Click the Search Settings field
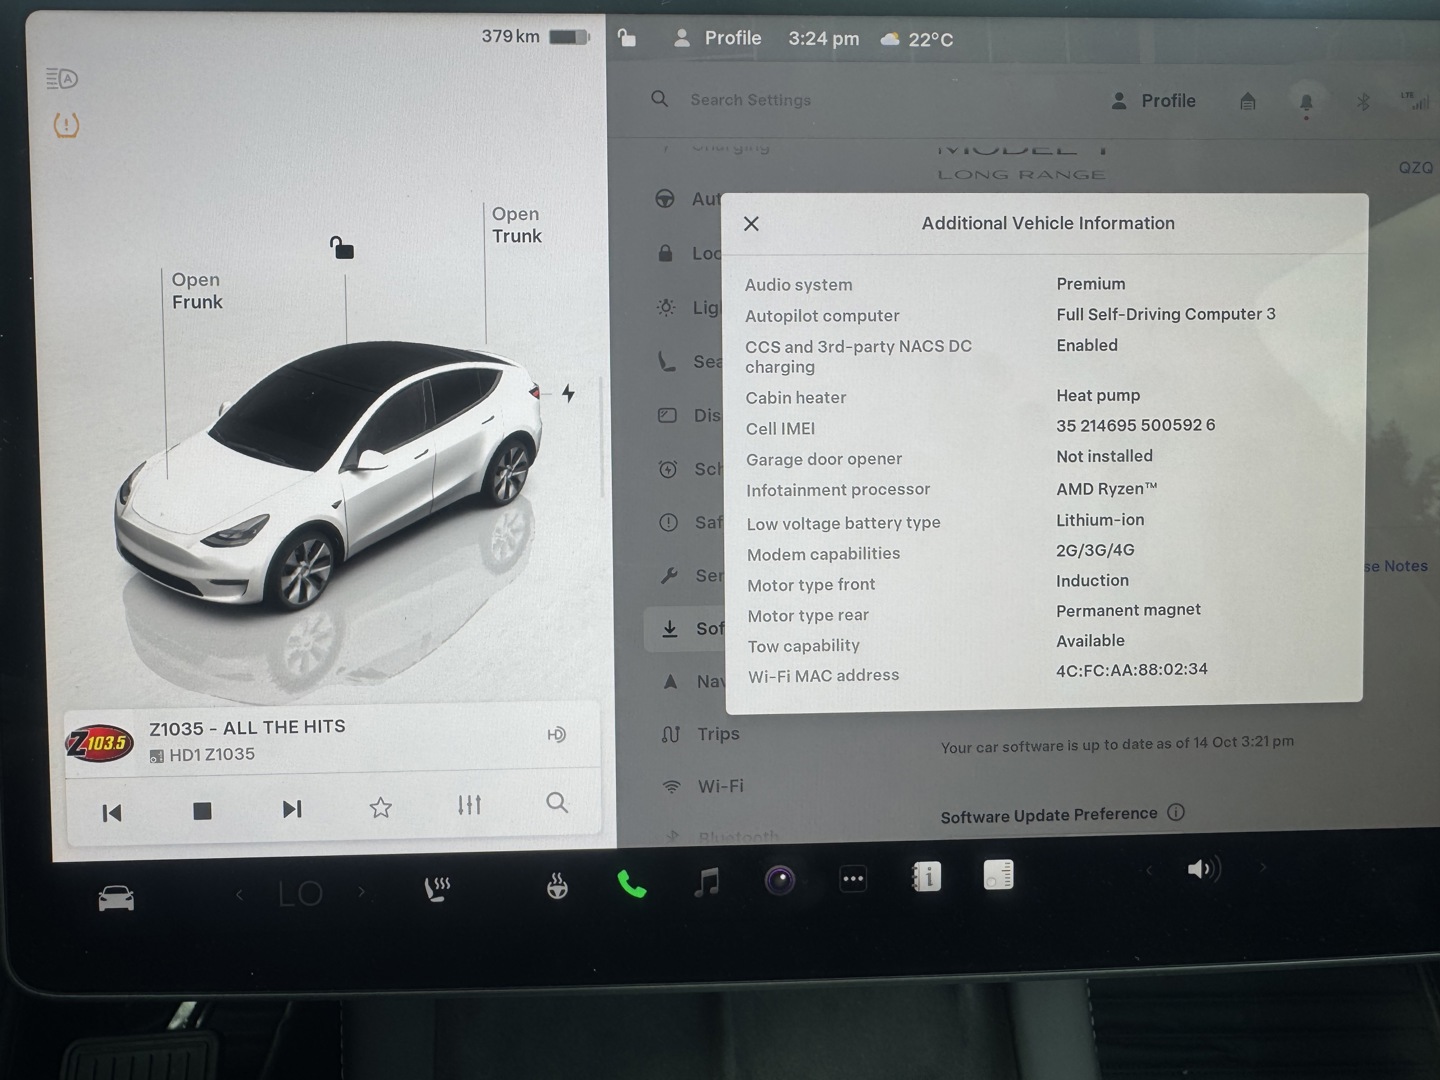Viewport: 1440px width, 1080px height. [750, 100]
